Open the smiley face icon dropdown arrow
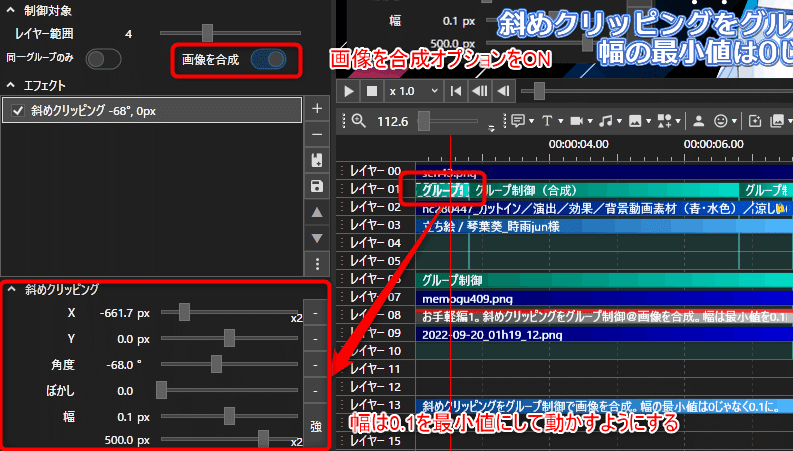This screenshot has width=793, height=451. (734, 121)
